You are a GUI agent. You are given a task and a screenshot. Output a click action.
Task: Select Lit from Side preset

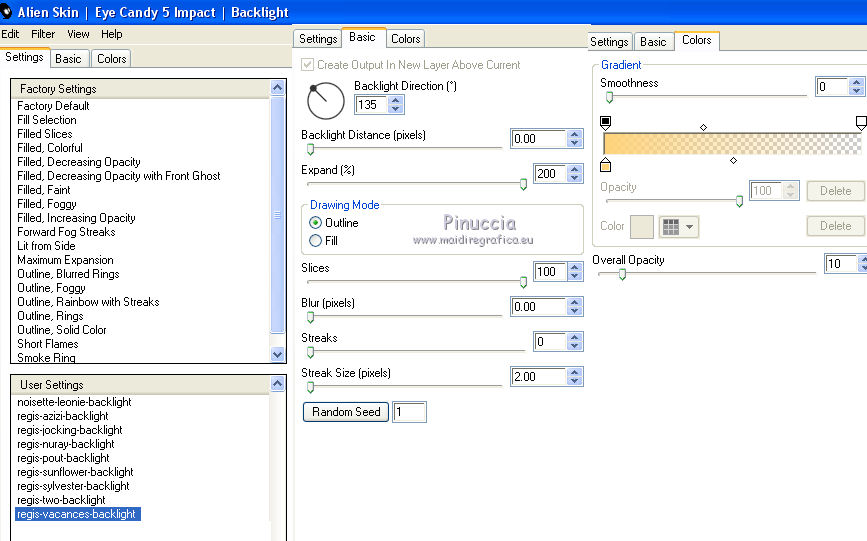point(46,246)
